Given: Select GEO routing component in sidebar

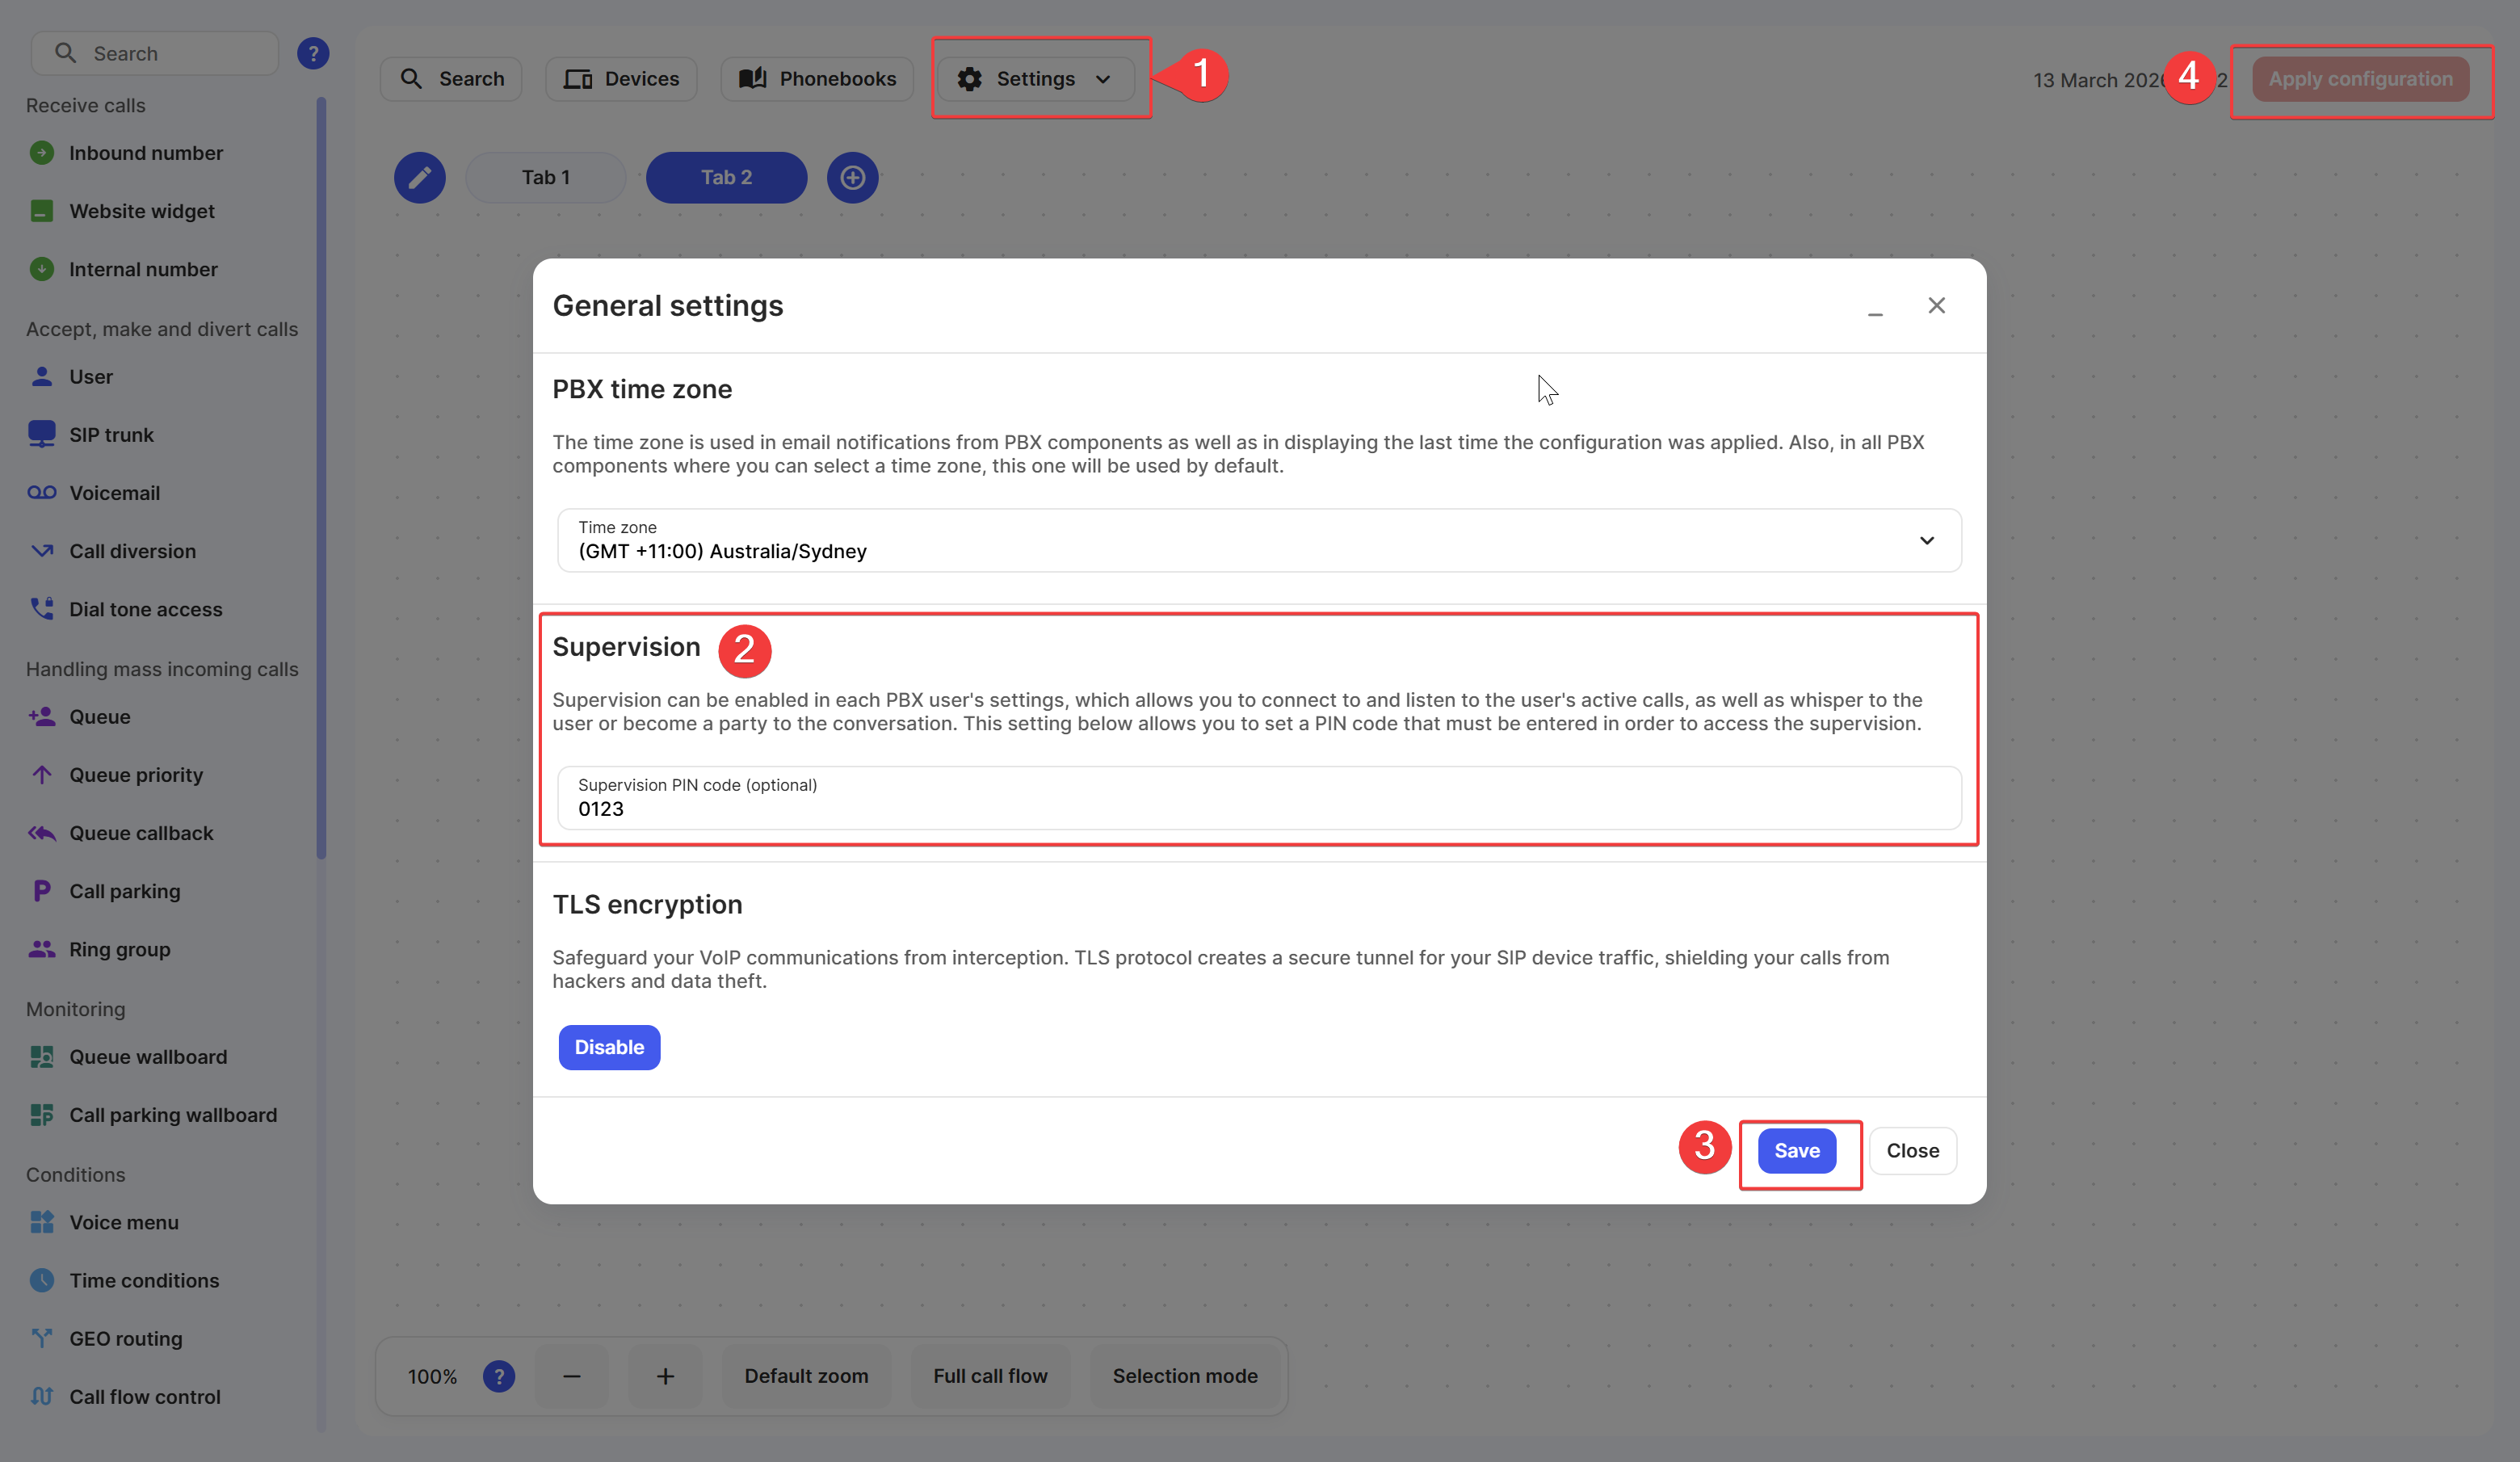Looking at the screenshot, I should [x=125, y=1338].
